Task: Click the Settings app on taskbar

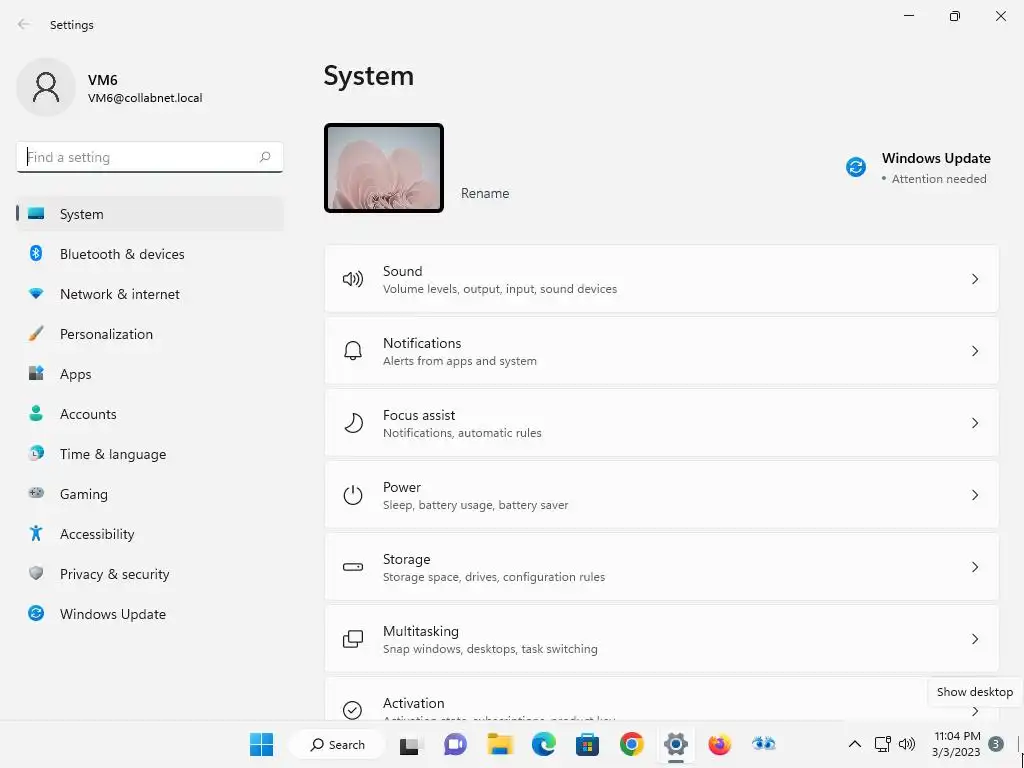Action: (676, 744)
